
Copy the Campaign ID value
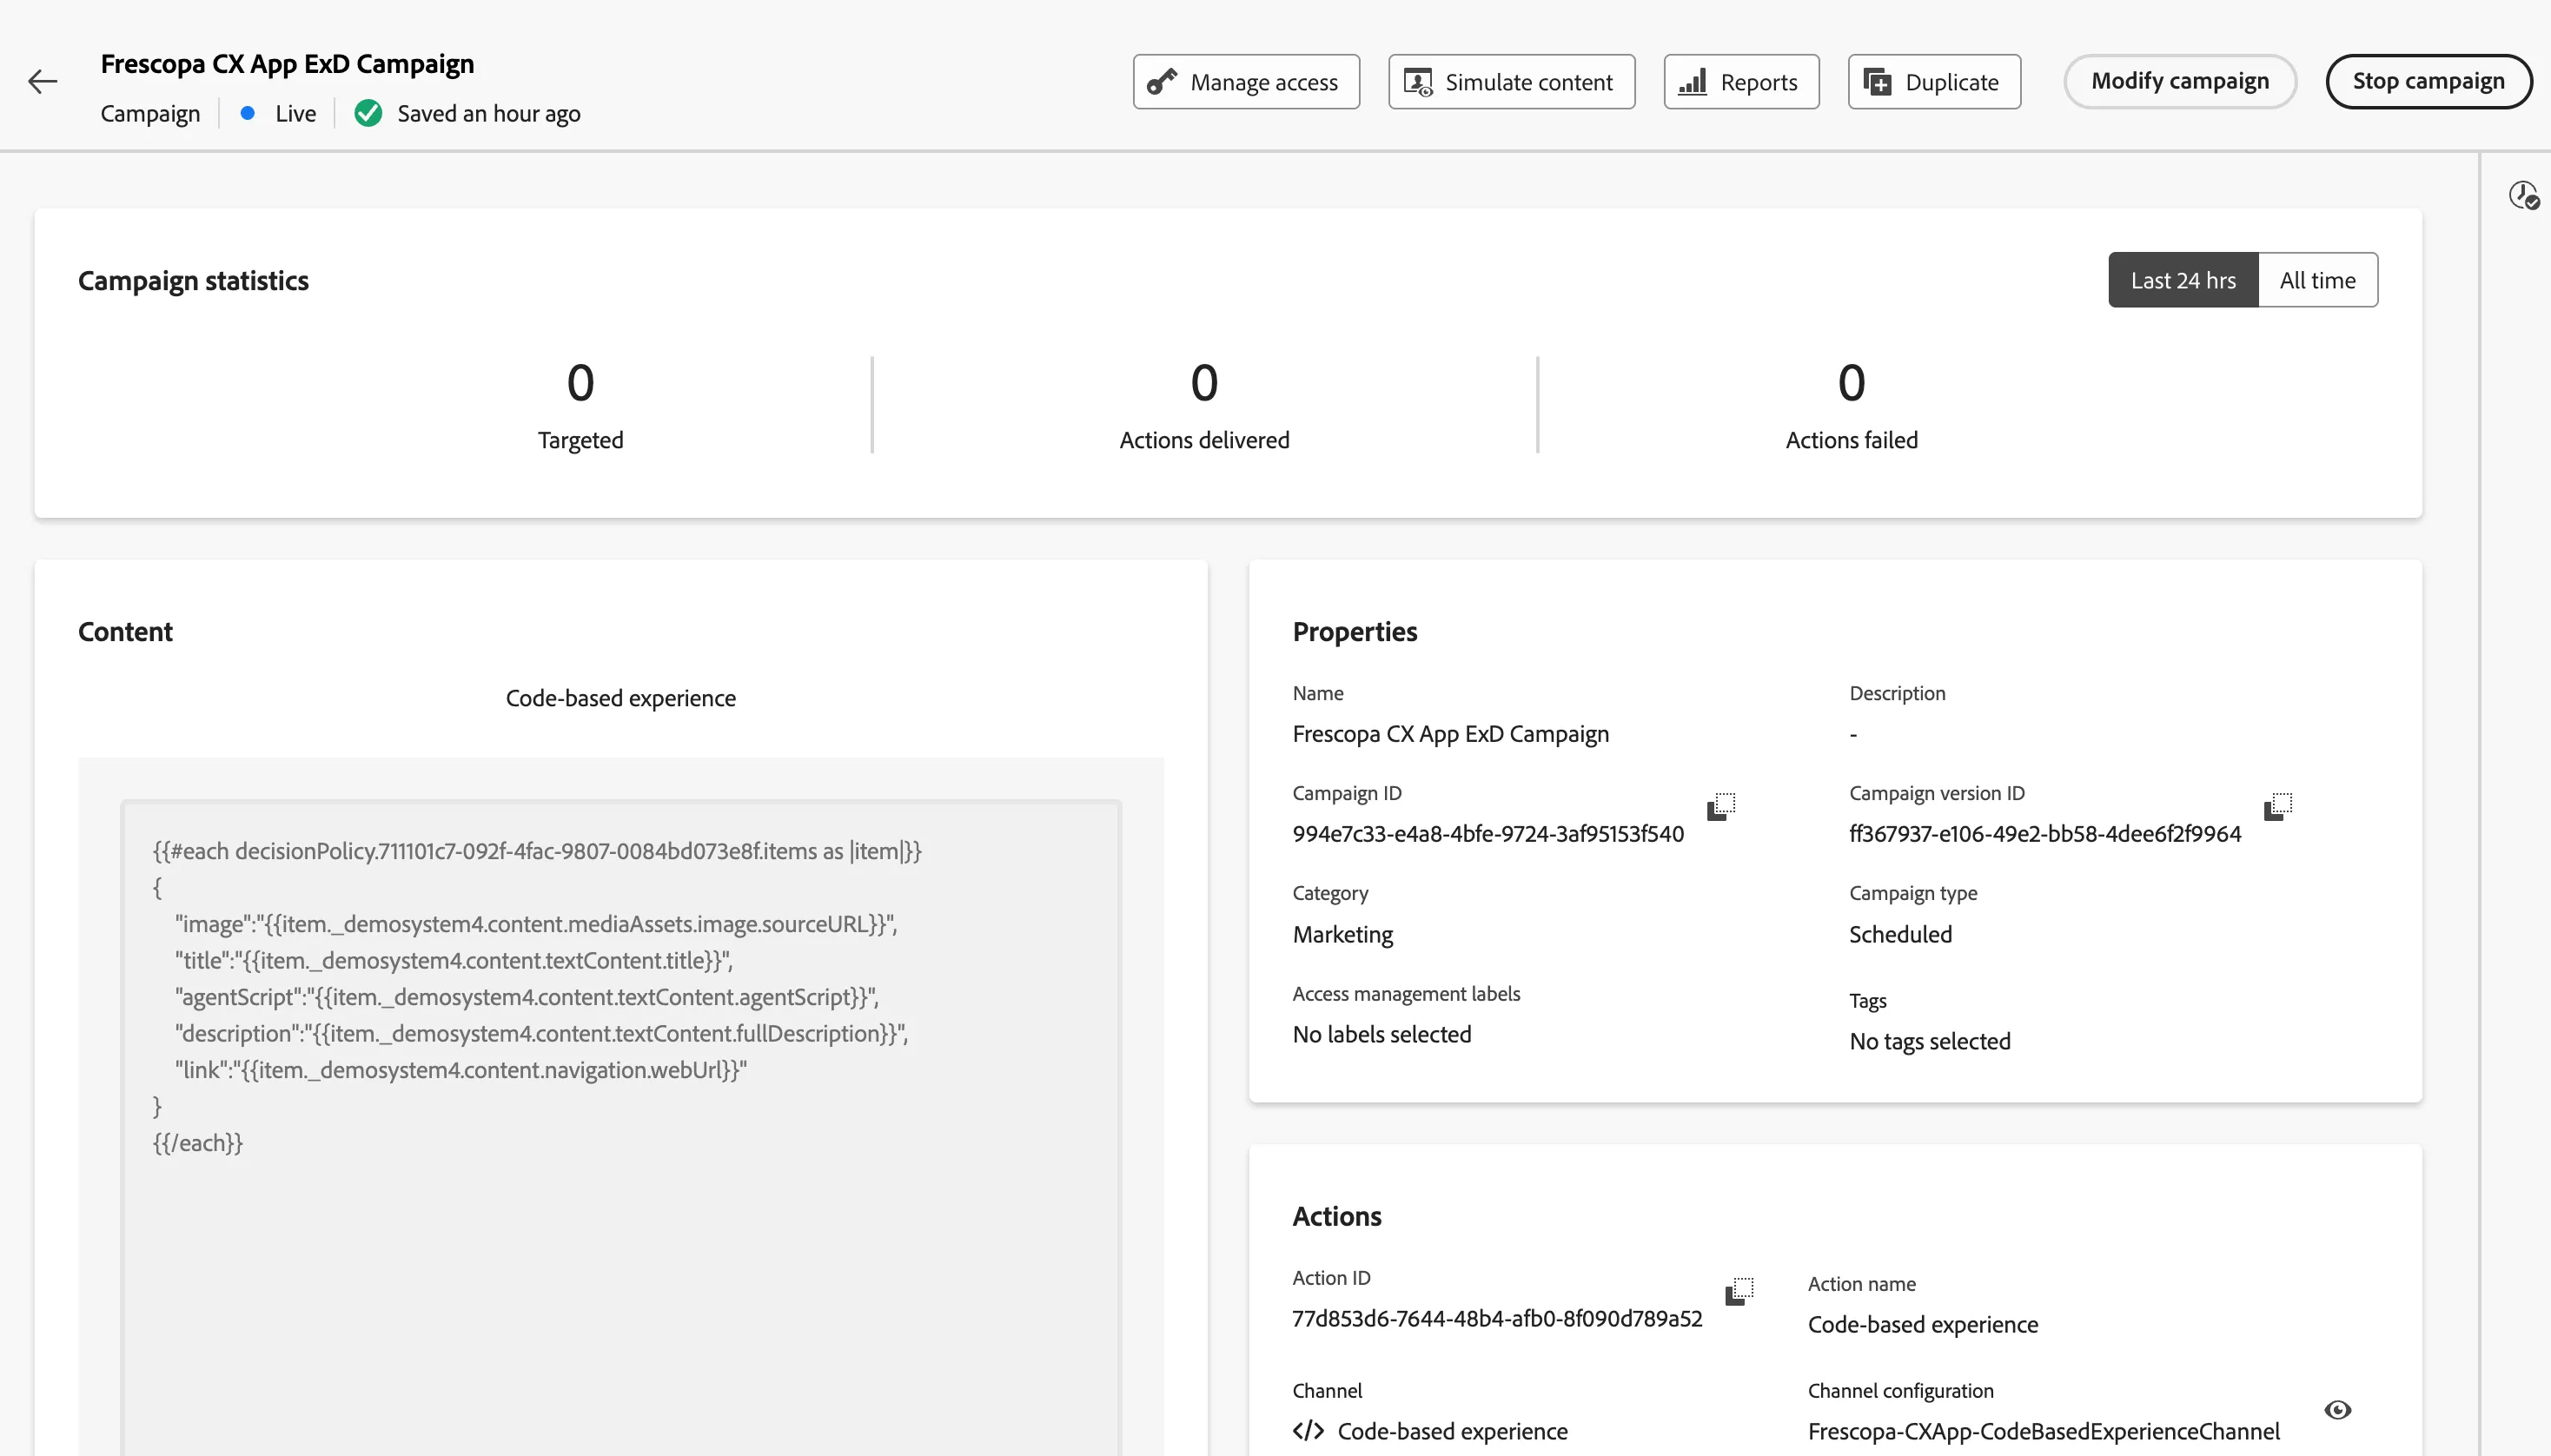(1720, 806)
